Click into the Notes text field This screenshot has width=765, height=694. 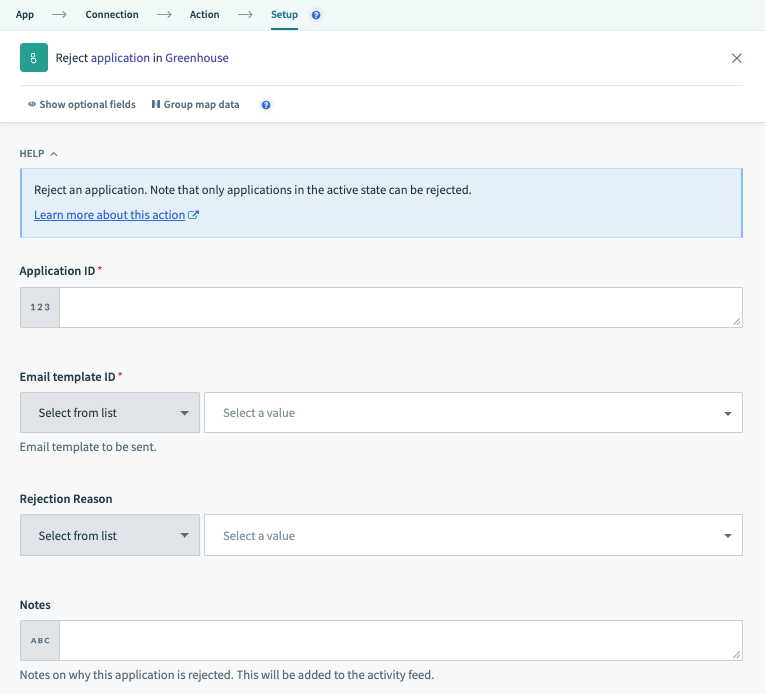[400, 640]
